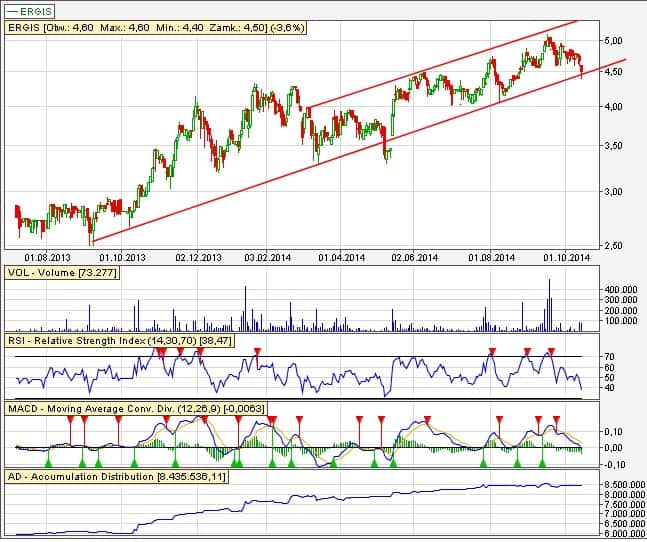The height and width of the screenshot is (542, 647).
Task: Click the rightmost green marker in MACD panel
Action: [x=544, y=463]
